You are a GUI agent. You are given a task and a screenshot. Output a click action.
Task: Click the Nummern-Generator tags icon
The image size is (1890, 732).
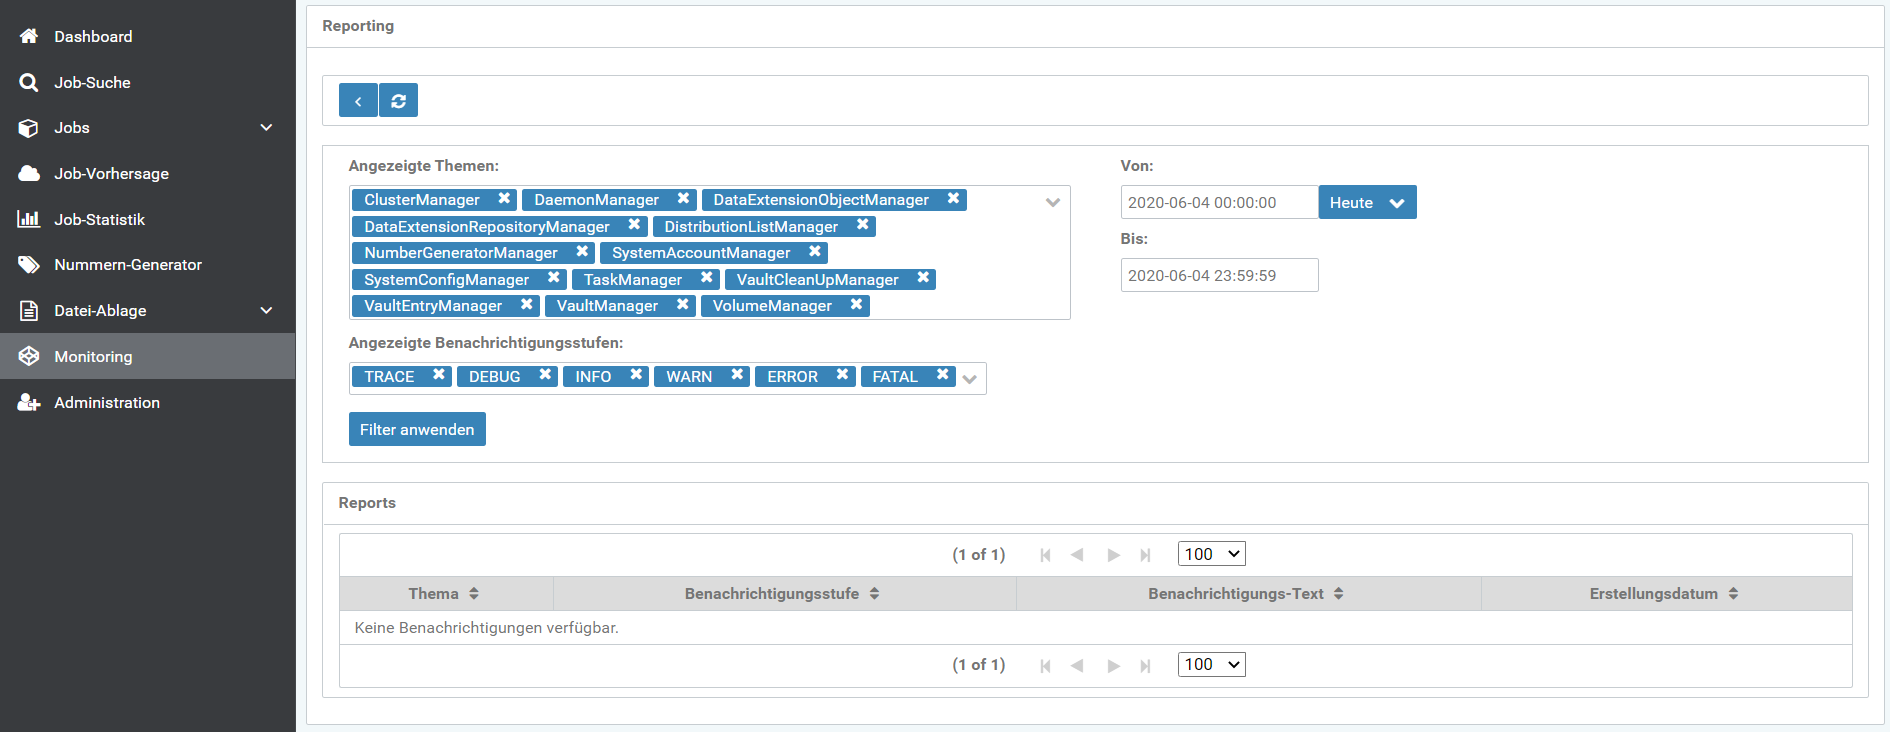coord(29,265)
